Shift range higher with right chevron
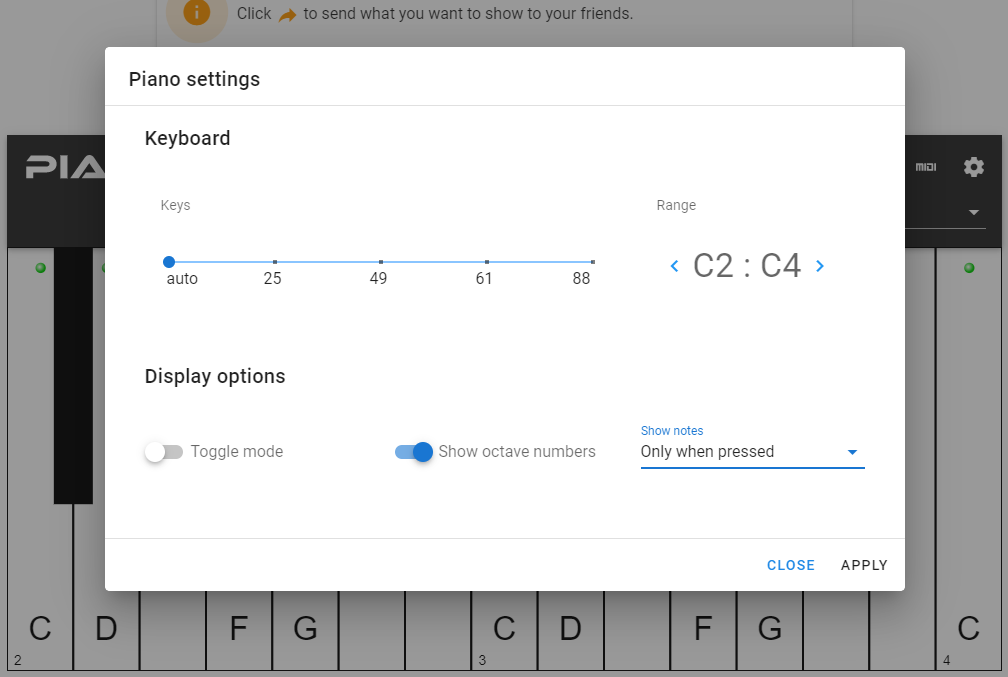This screenshot has width=1008, height=677. (820, 266)
